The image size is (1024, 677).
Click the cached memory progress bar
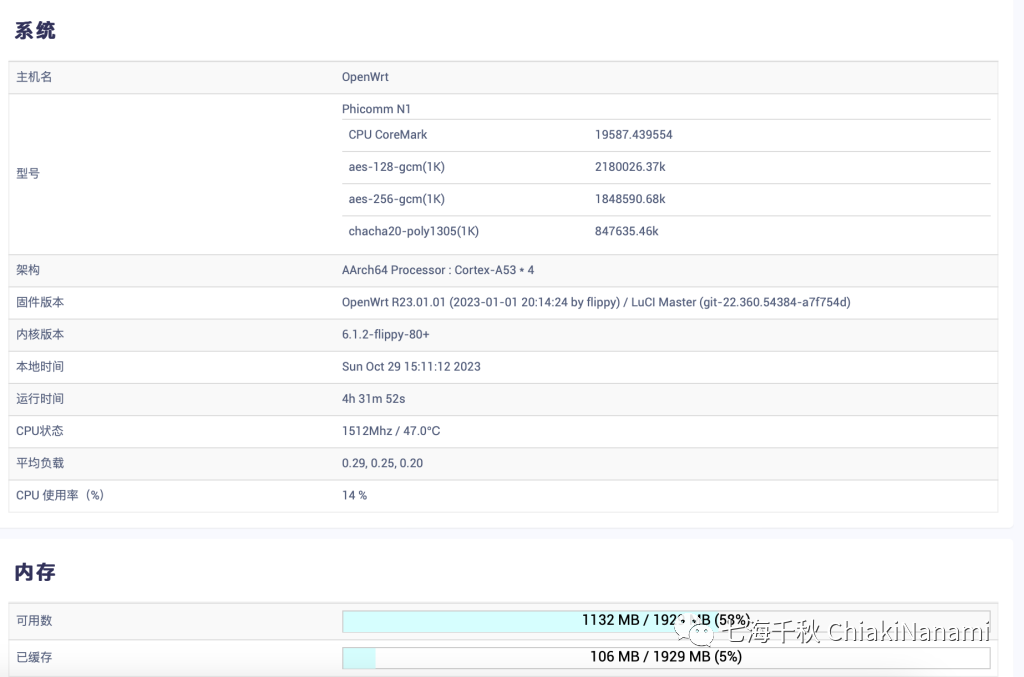click(x=665, y=657)
